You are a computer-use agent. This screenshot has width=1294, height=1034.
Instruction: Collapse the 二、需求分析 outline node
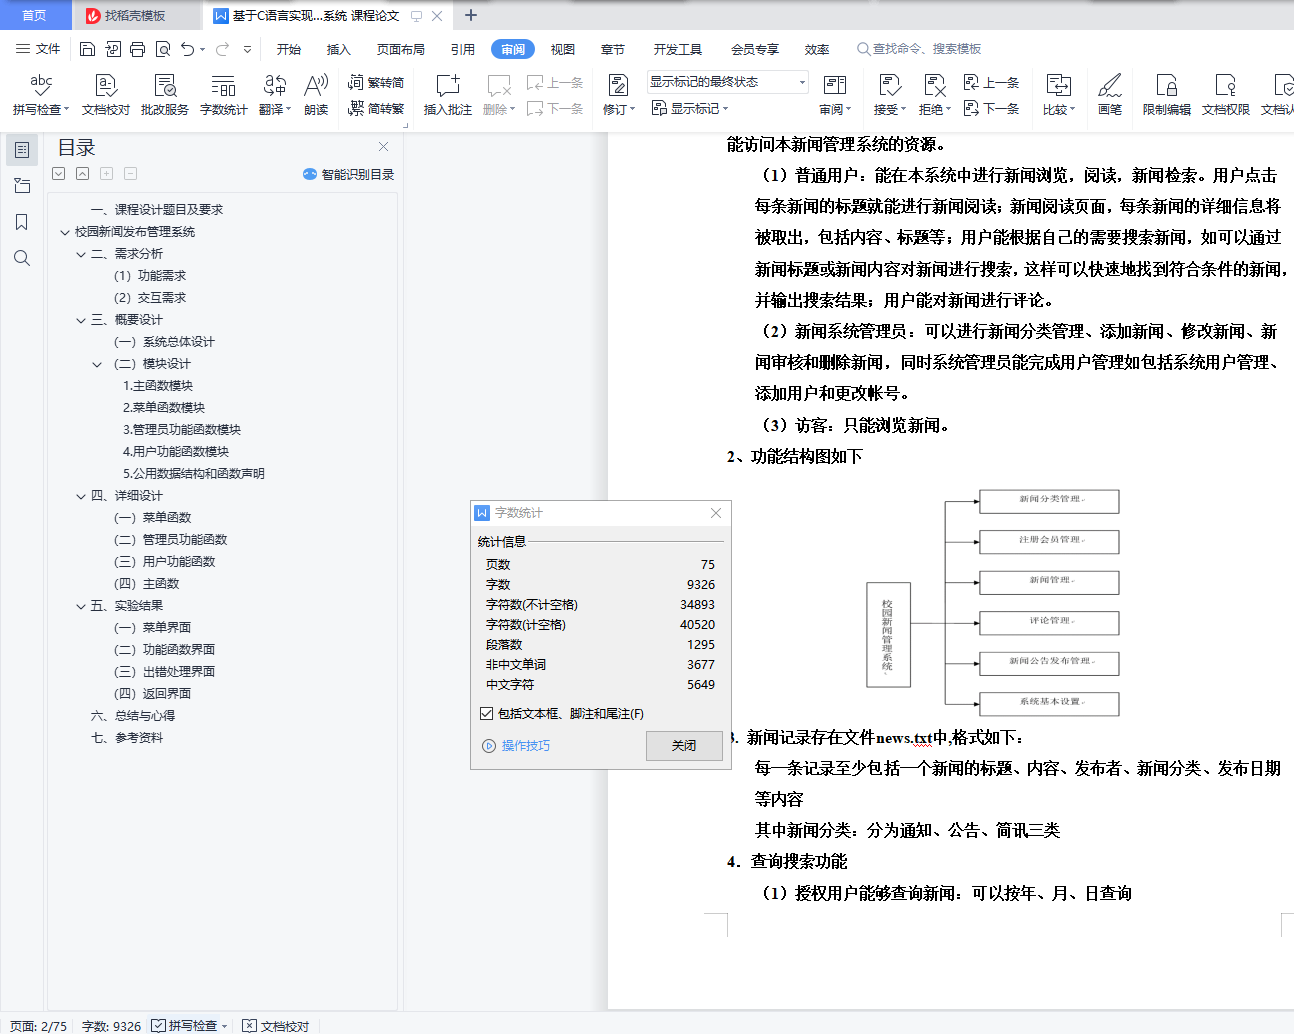click(x=81, y=254)
